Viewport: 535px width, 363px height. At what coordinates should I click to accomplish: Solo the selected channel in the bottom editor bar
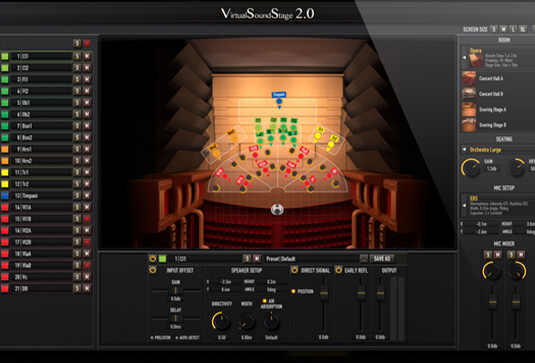247,259
